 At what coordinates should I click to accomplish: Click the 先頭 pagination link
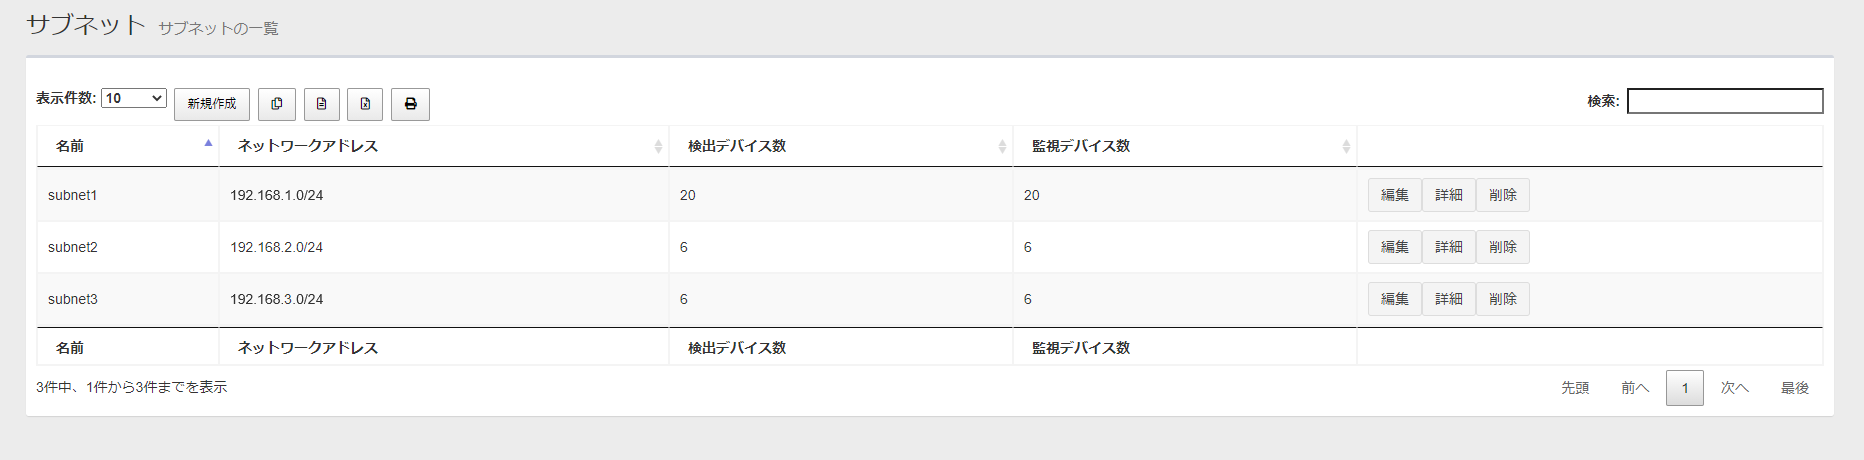click(1574, 388)
